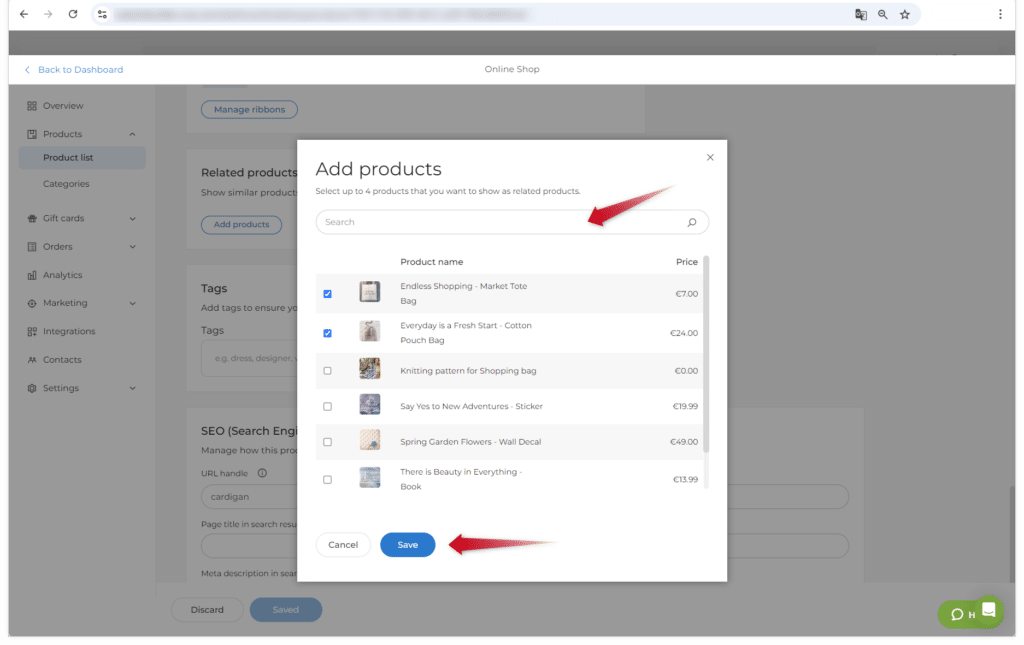Image resolution: width=1024 pixels, height=645 pixels.
Task: Save the selected related products
Action: [x=407, y=545]
